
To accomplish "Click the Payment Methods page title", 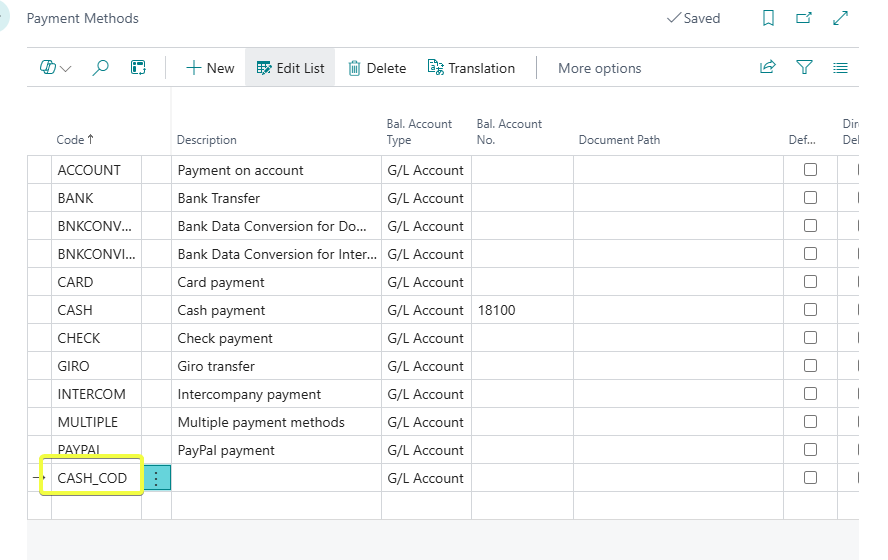I will (x=83, y=18).
